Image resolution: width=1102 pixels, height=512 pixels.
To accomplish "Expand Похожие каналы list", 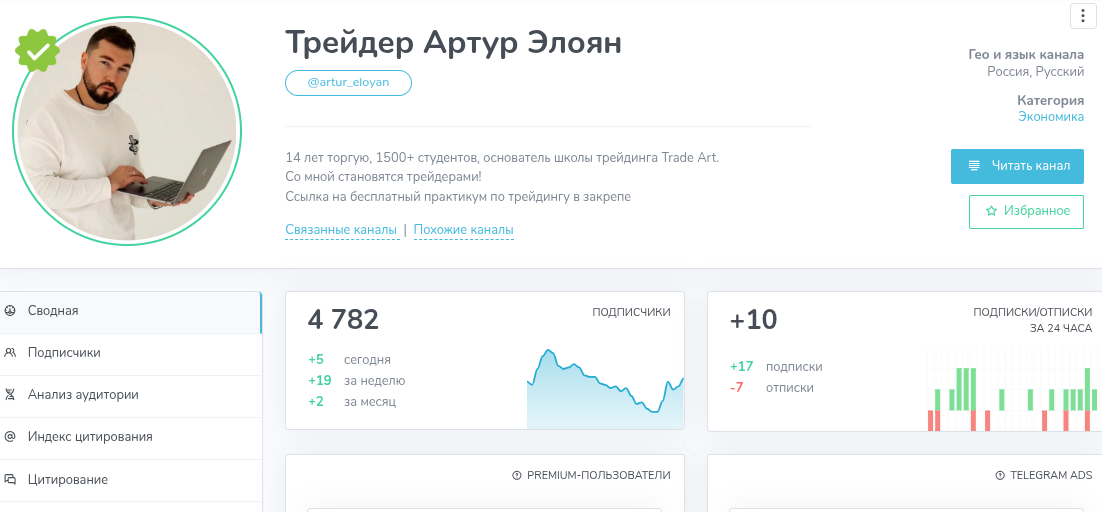I will [463, 230].
